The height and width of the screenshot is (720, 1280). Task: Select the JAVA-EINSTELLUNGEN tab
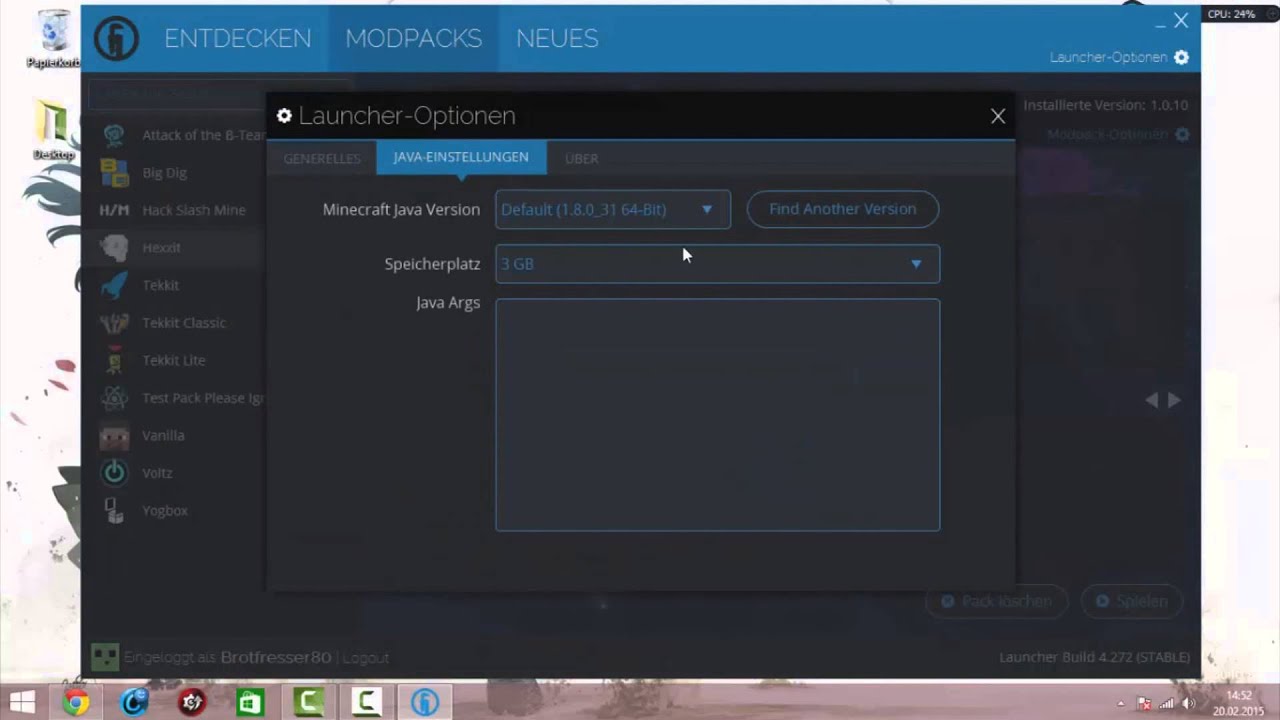(x=461, y=157)
